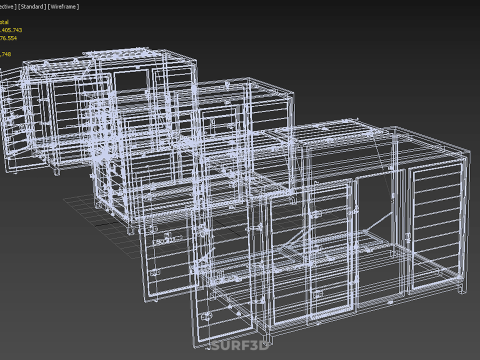
Task: Click the yellow statistic value ending ',748'
Action: click(x=6, y=54)
